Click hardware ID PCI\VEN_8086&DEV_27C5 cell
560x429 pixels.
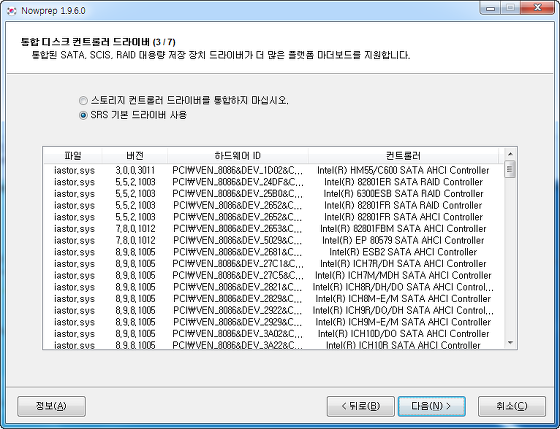[x=238, y=275]
